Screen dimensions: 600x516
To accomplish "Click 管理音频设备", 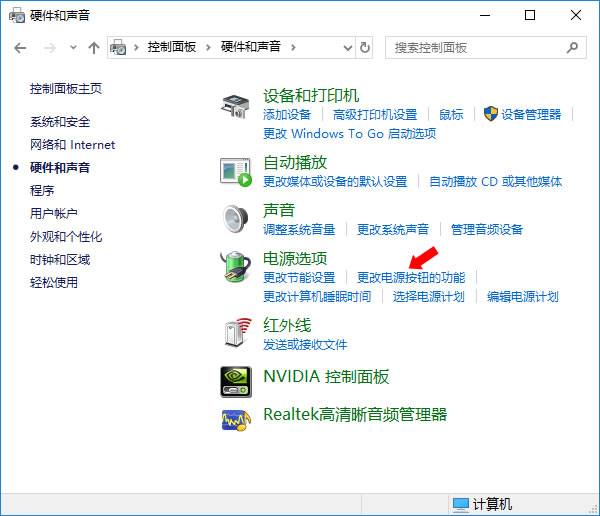I will [x=487, y=230].
